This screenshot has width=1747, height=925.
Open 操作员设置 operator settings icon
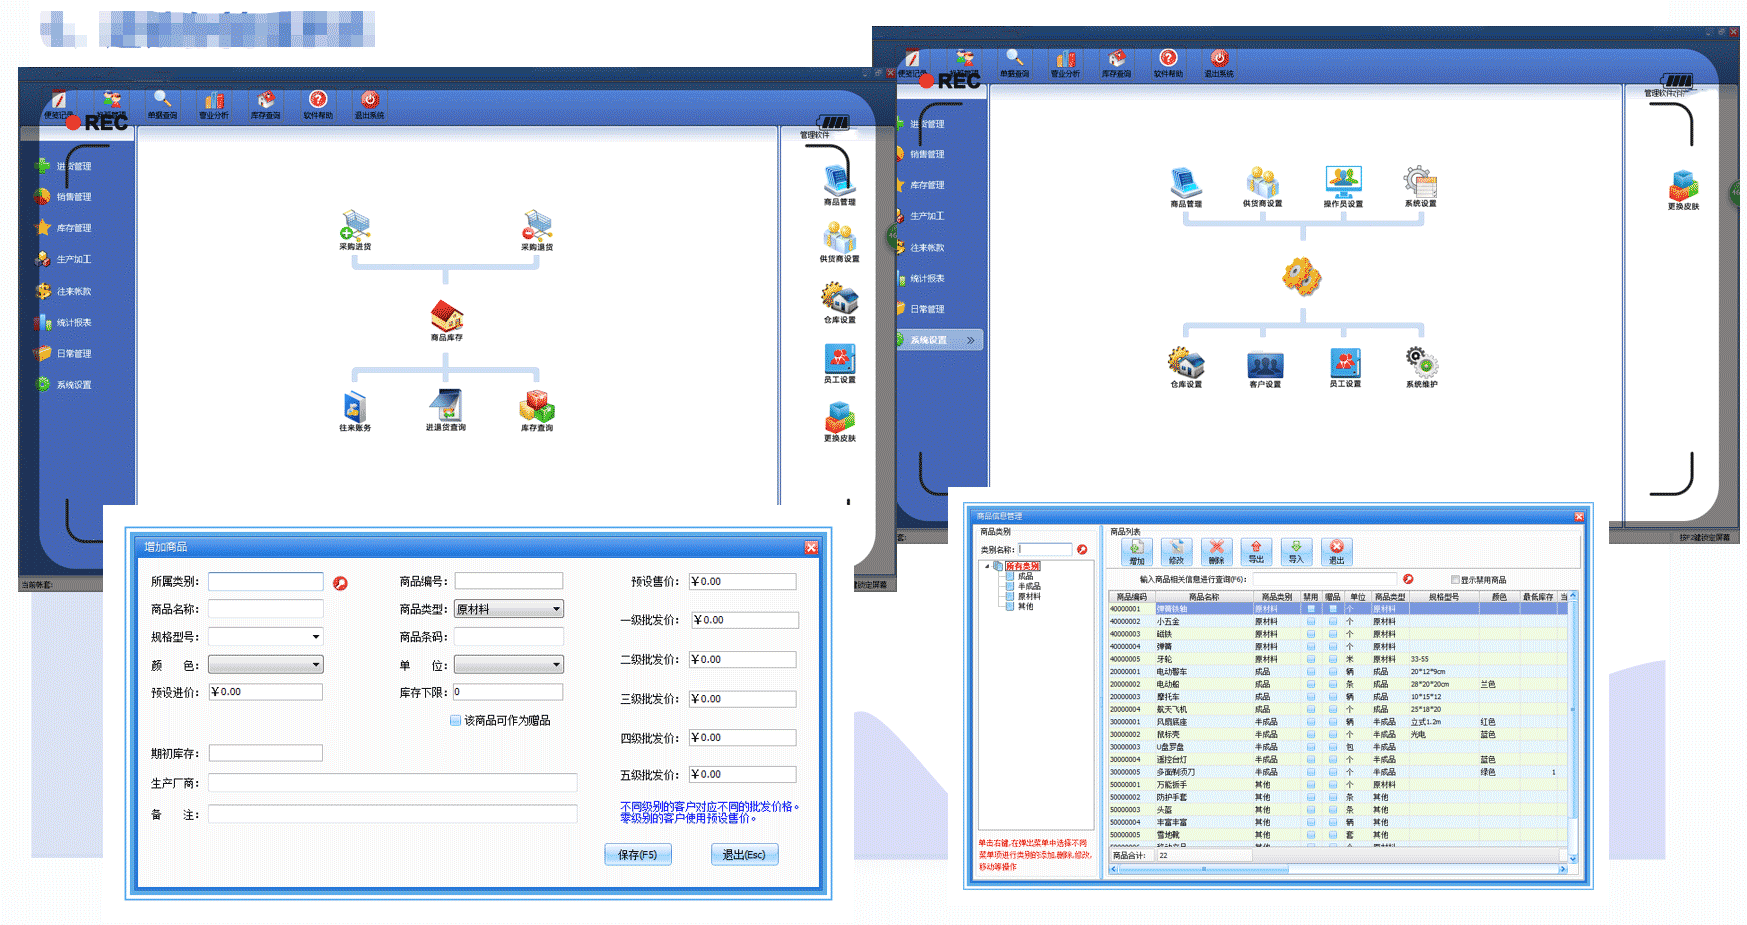[x=1343, y=182]
